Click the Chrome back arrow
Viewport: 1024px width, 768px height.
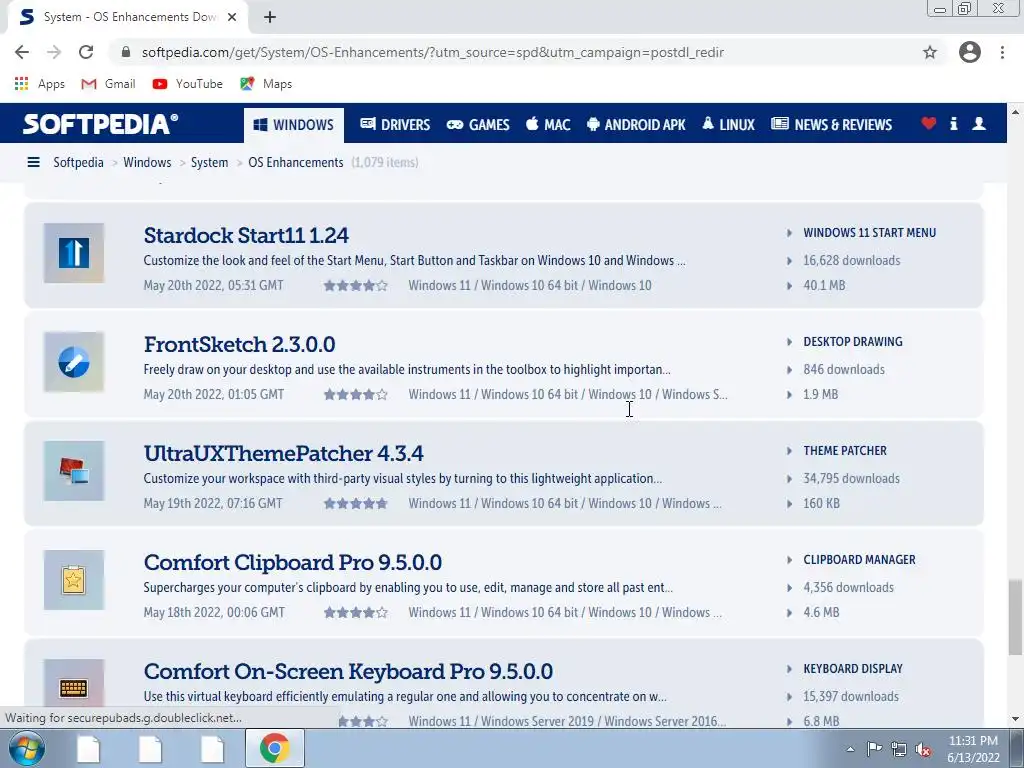(x=22, y=52)
